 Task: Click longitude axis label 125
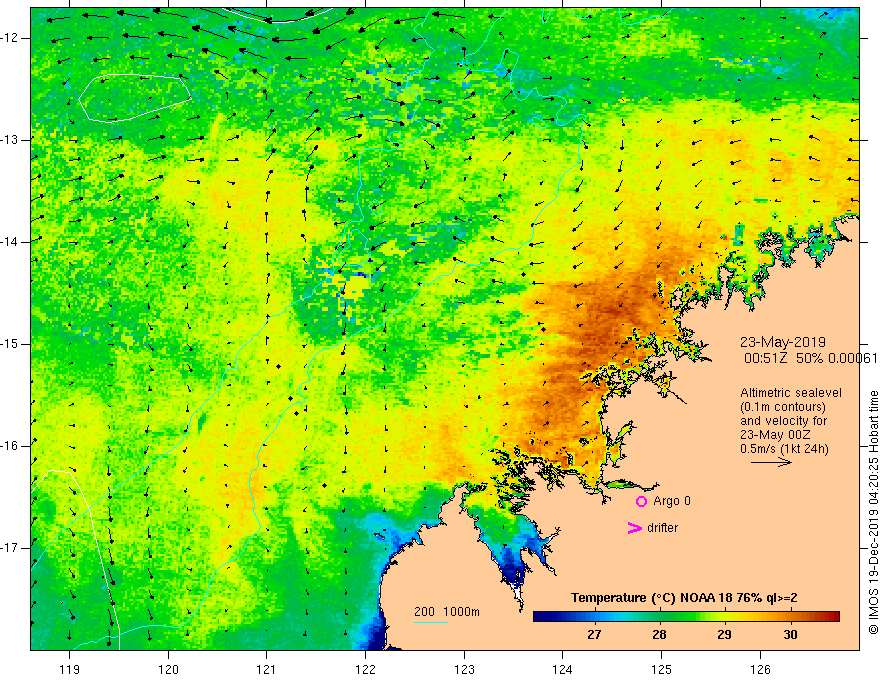pos(662,669)
